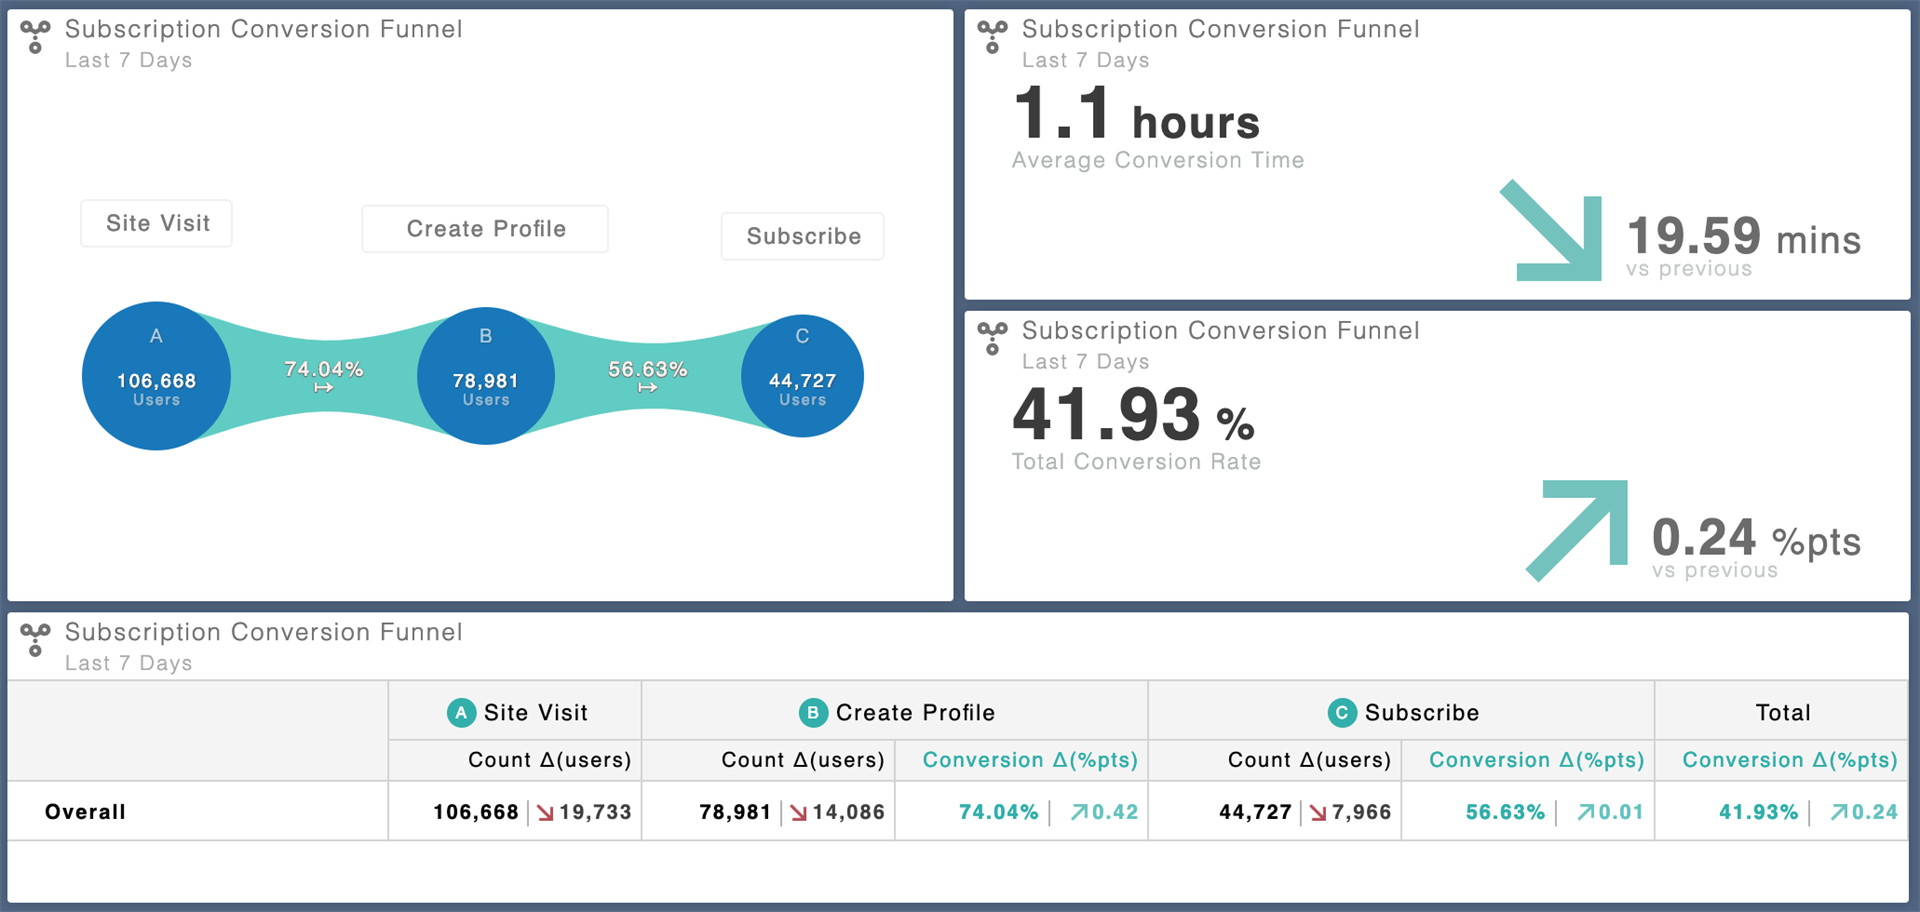1920x912 pixels.
Task: Click the funnel icon of the bottom table panel
Action: click(36, 640)
